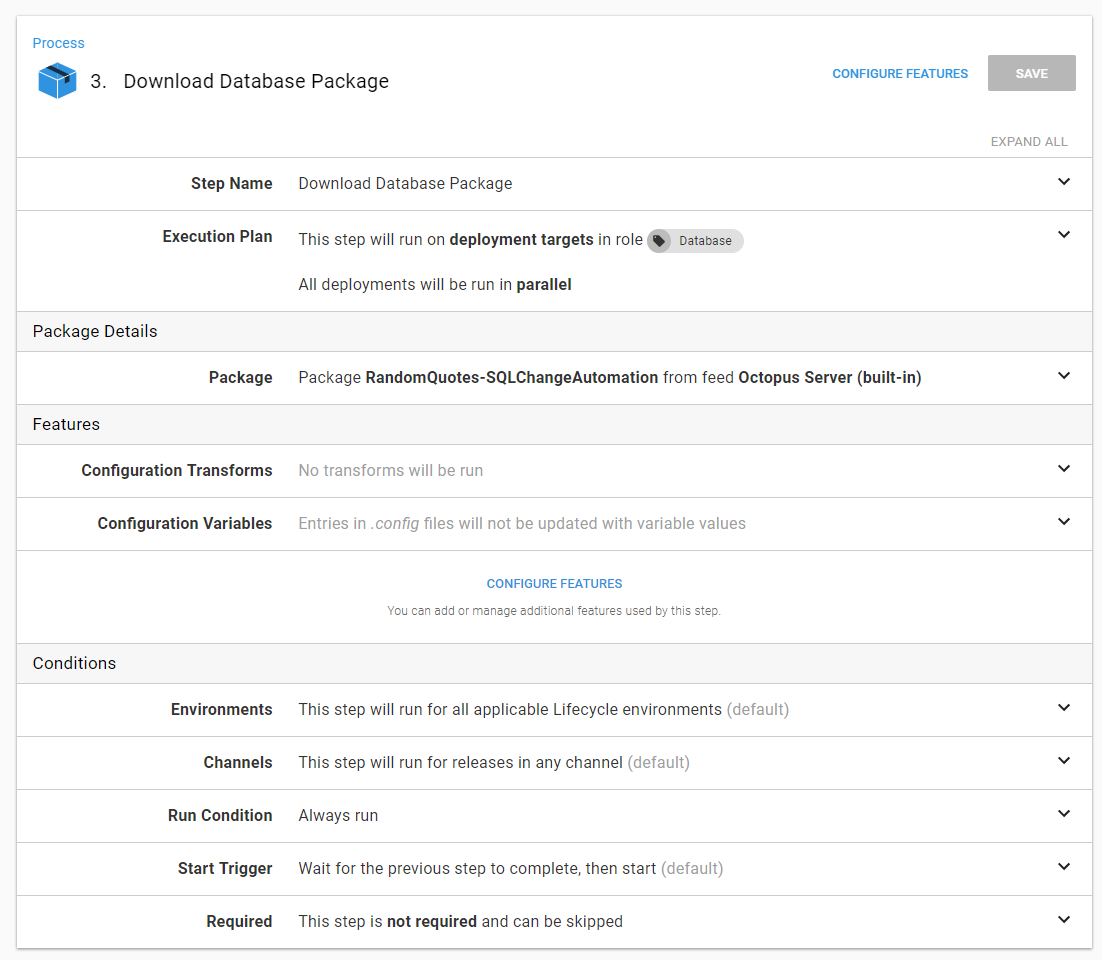Expand Configuration Variables chevron

click(1063, 522)
